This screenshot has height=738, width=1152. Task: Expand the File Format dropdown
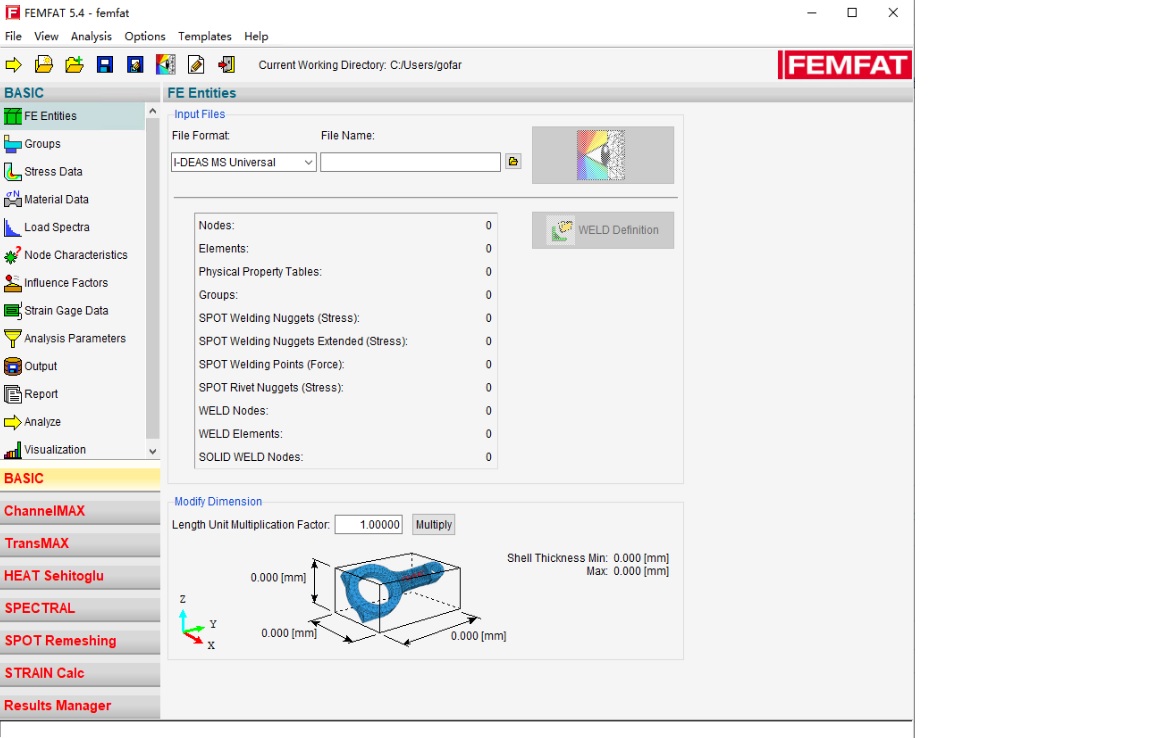[243, 162]
